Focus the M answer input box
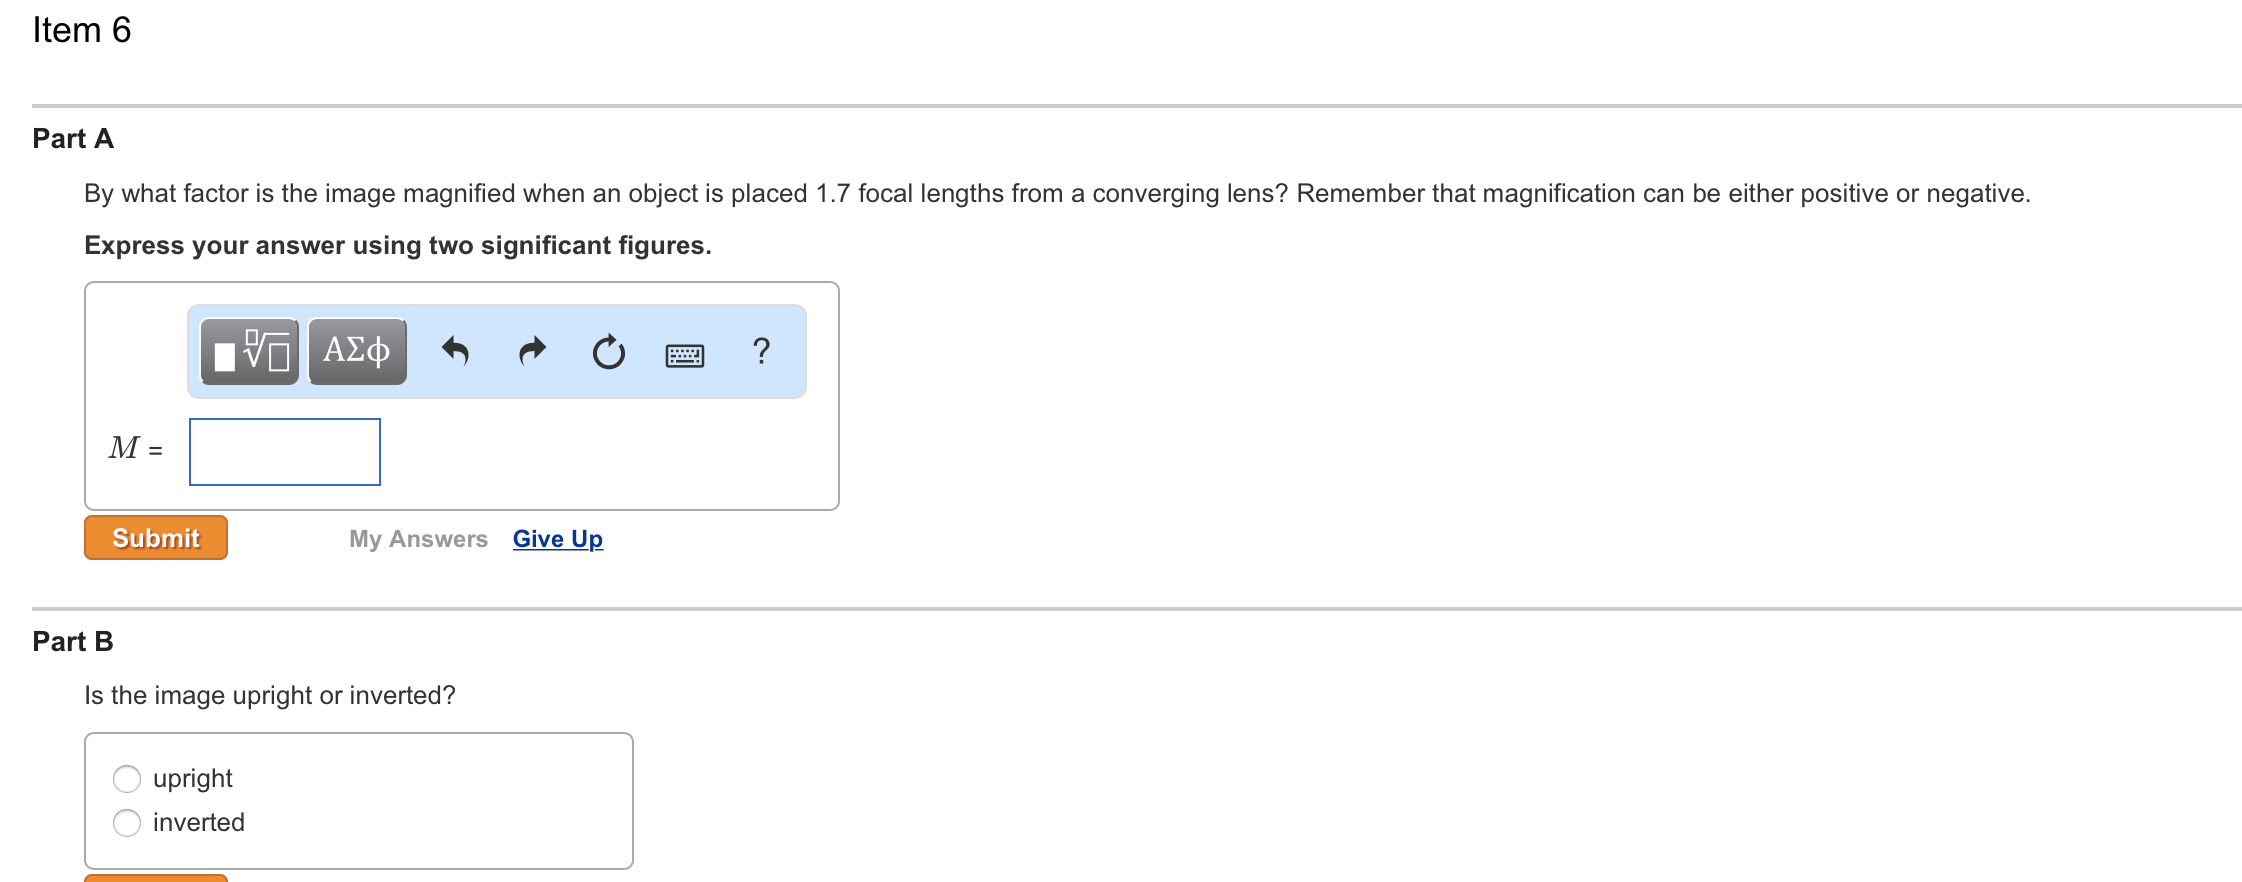Viewport: 2242px width, 882px height. pyautogui.click(x=285, y=452)
